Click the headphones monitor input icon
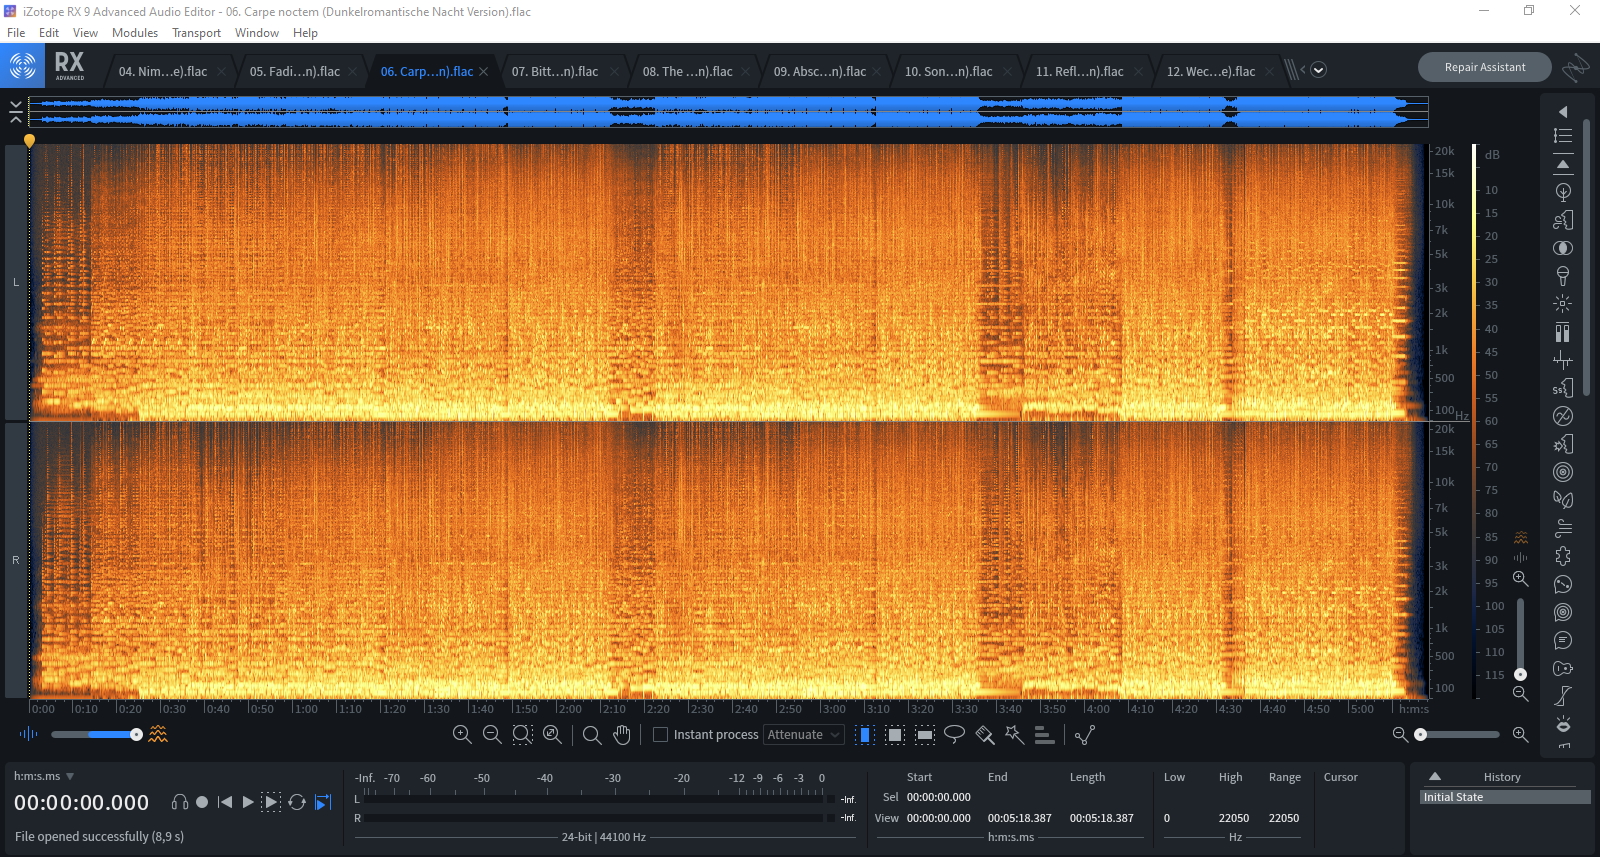Image resolution: width=1600 pixels, height=857 pixels. point(180,802)
